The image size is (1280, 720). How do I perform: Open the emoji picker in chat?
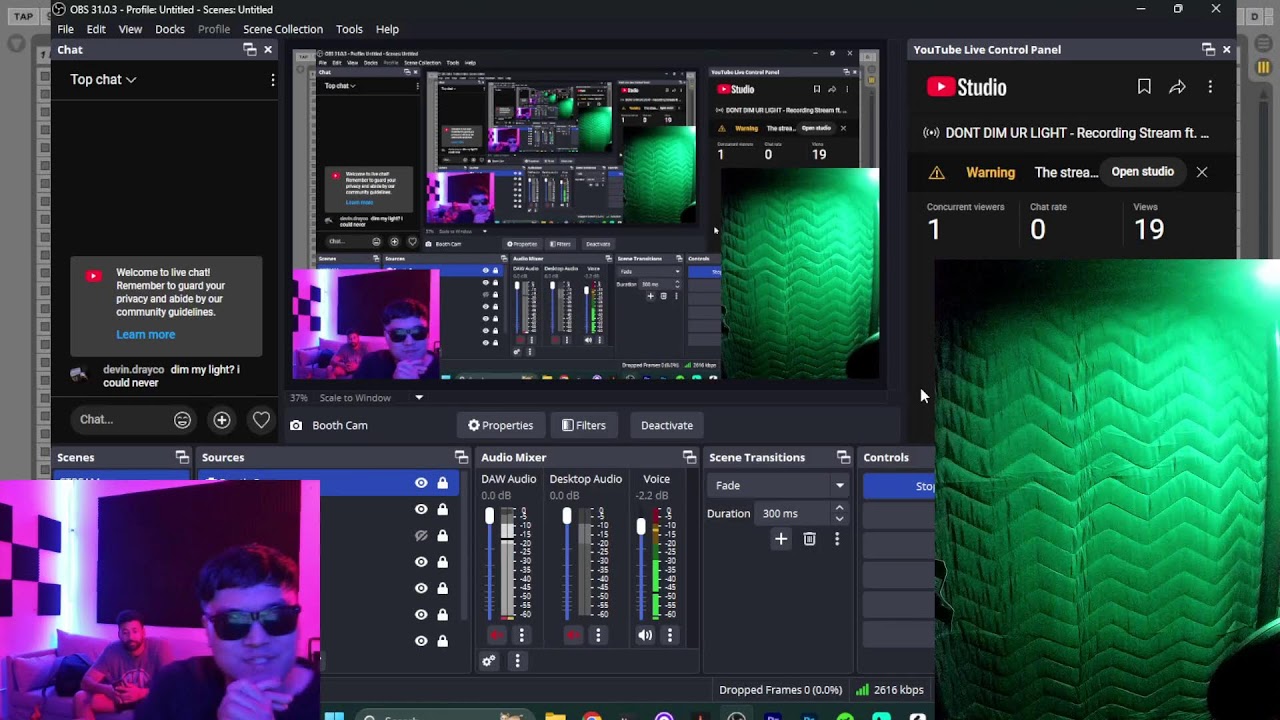coord(182,420)
